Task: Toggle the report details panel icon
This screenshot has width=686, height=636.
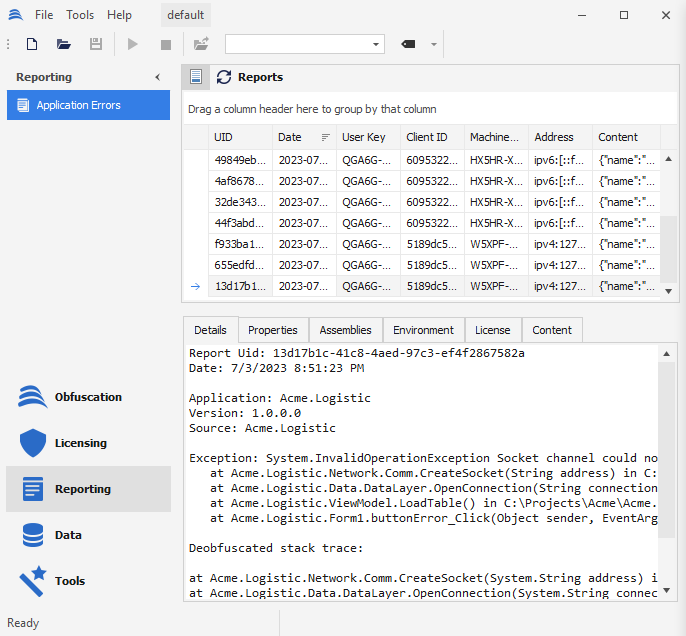Action: [196, 77]
